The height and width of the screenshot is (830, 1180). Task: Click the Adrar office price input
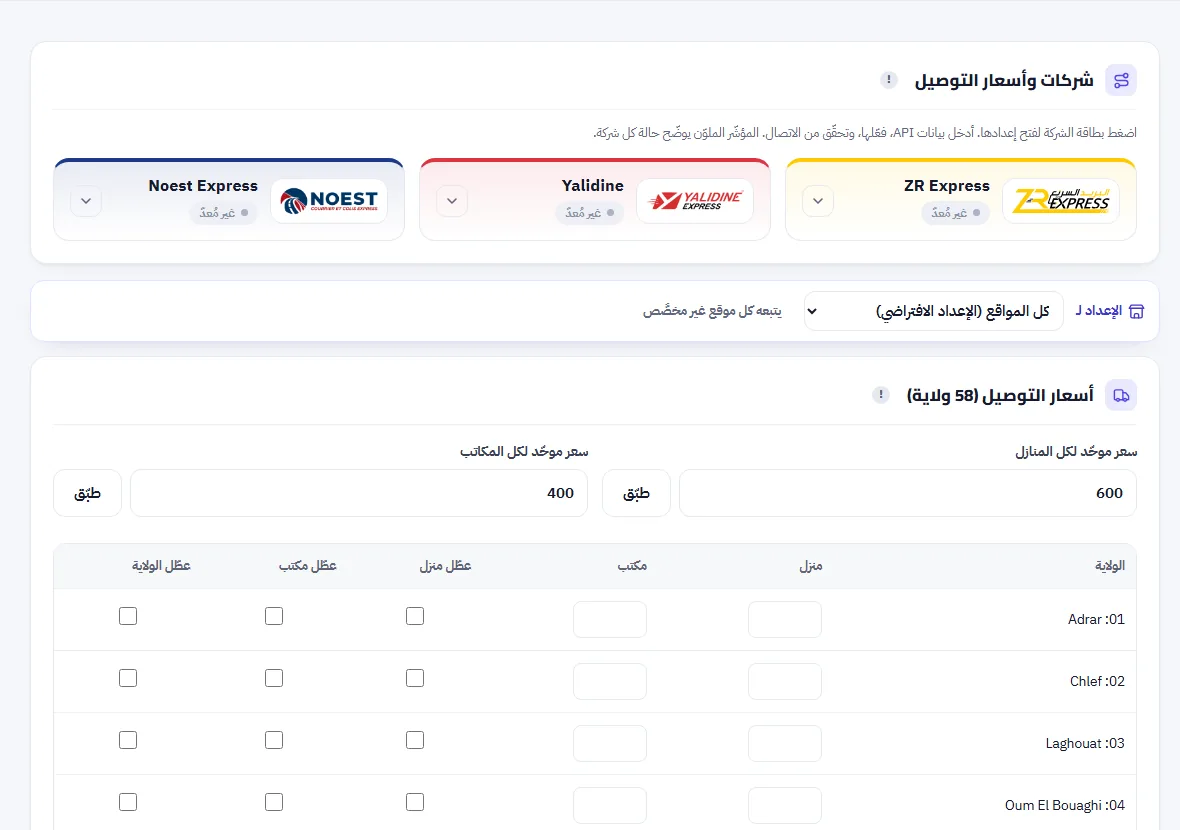(x=610, y=619)
